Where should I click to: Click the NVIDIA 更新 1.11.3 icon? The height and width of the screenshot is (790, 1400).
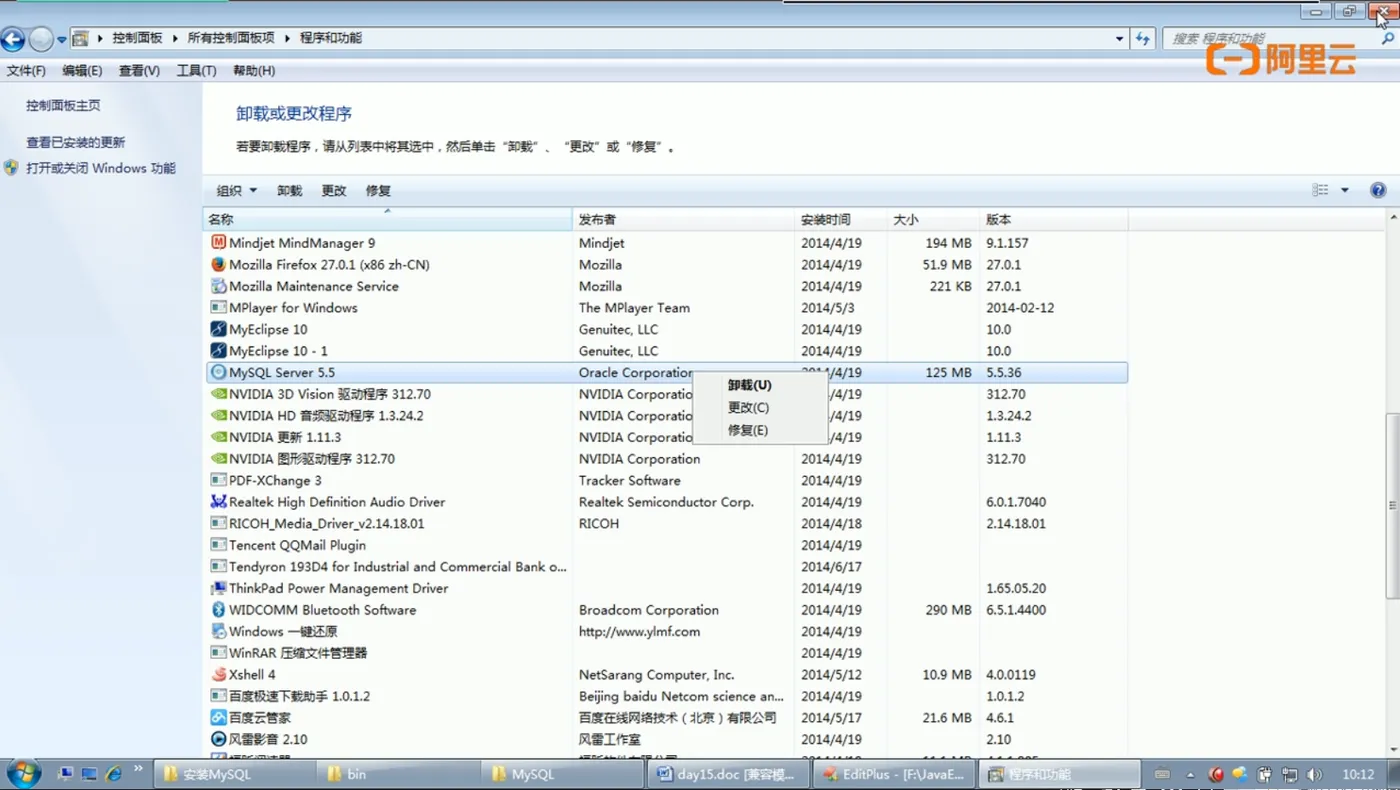pos(218,437)
